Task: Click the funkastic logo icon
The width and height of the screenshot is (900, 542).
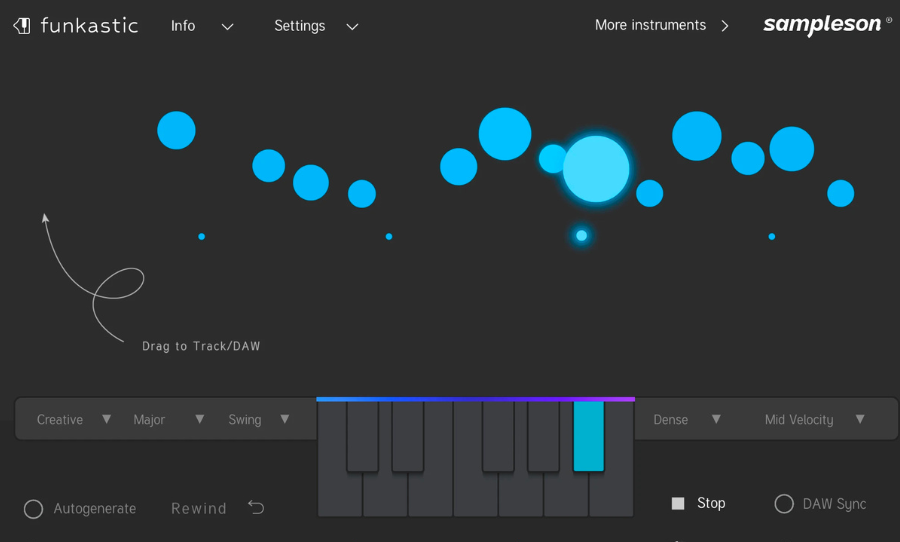Action: click(22, 26)
